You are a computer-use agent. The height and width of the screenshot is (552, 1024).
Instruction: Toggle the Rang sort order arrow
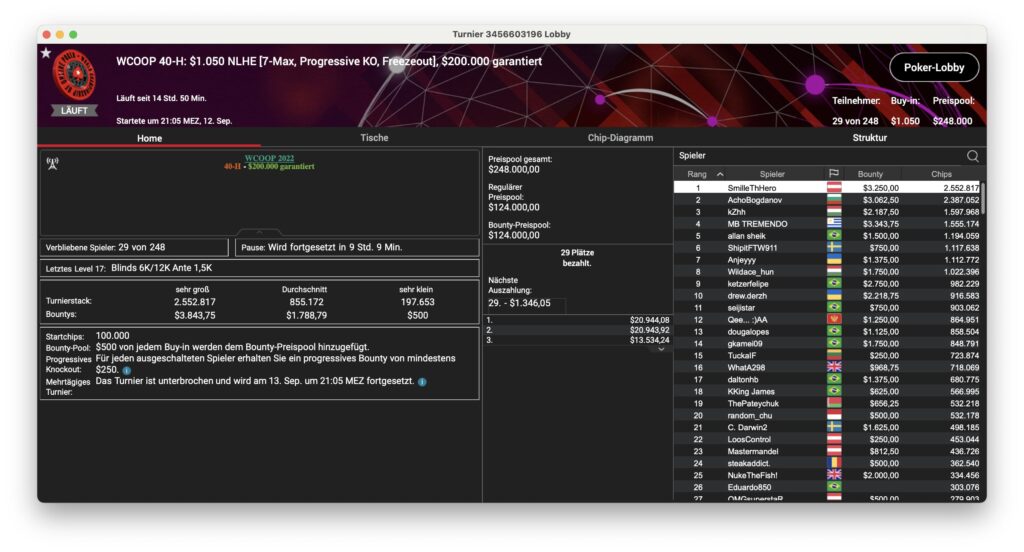720,174
